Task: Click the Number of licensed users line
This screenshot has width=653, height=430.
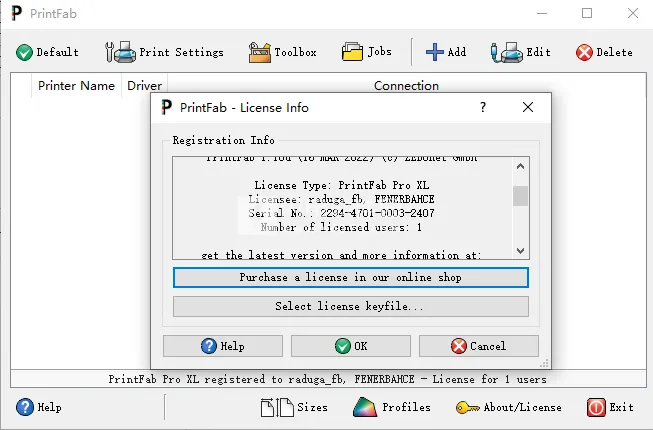Action: point(341,227)
